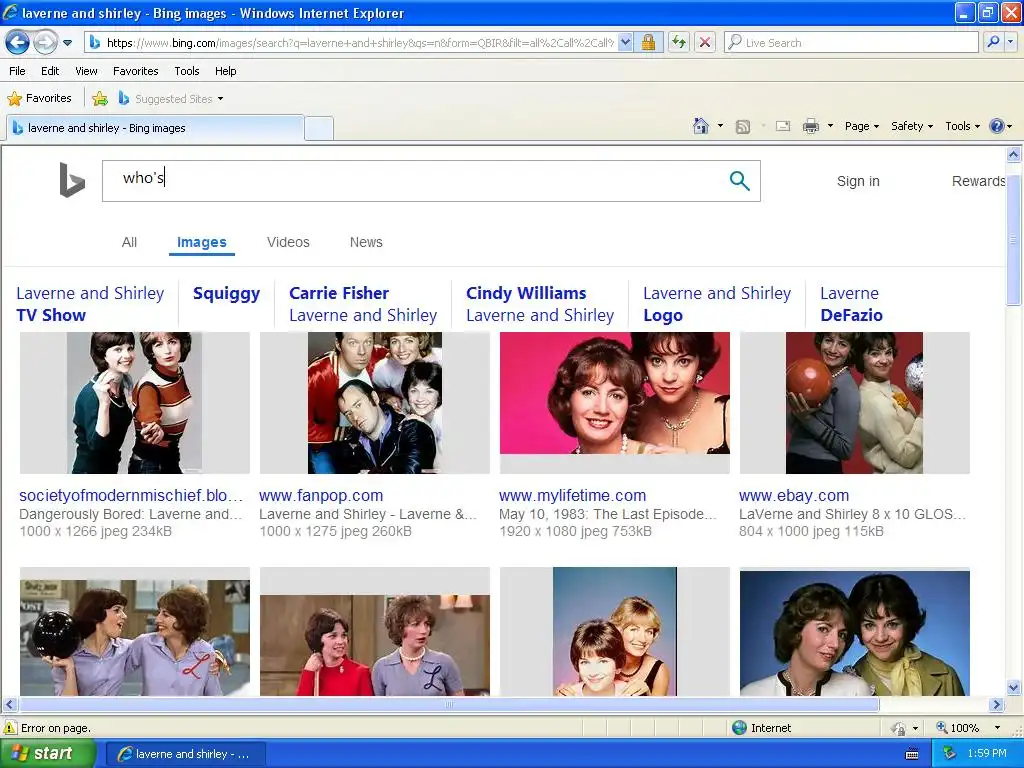
Task: Open the Favorites menu
Action: [135, 71]
